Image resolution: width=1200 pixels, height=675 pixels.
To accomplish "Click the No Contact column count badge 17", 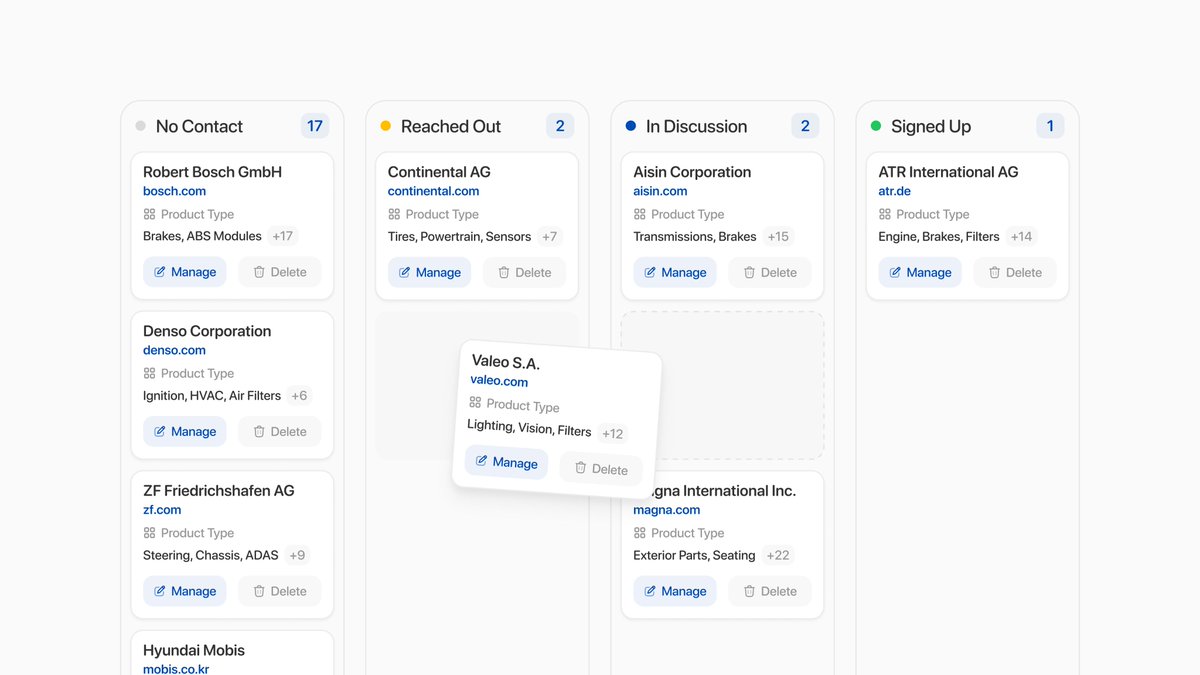I will (x=315, y=126).
